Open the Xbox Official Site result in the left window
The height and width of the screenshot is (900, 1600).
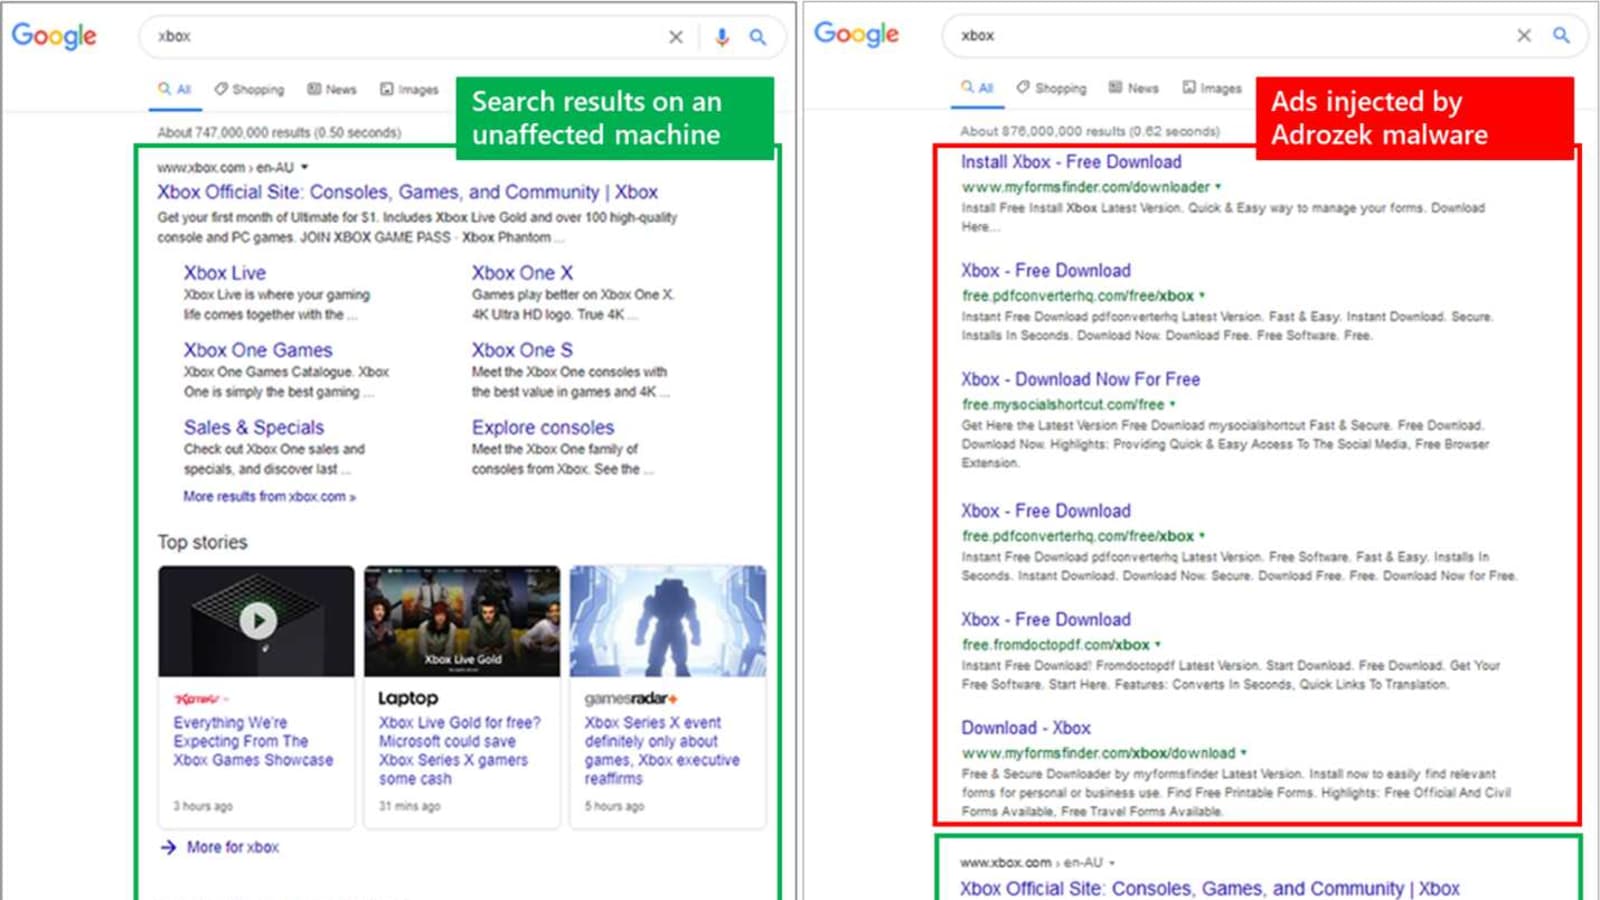pos(407,192)
